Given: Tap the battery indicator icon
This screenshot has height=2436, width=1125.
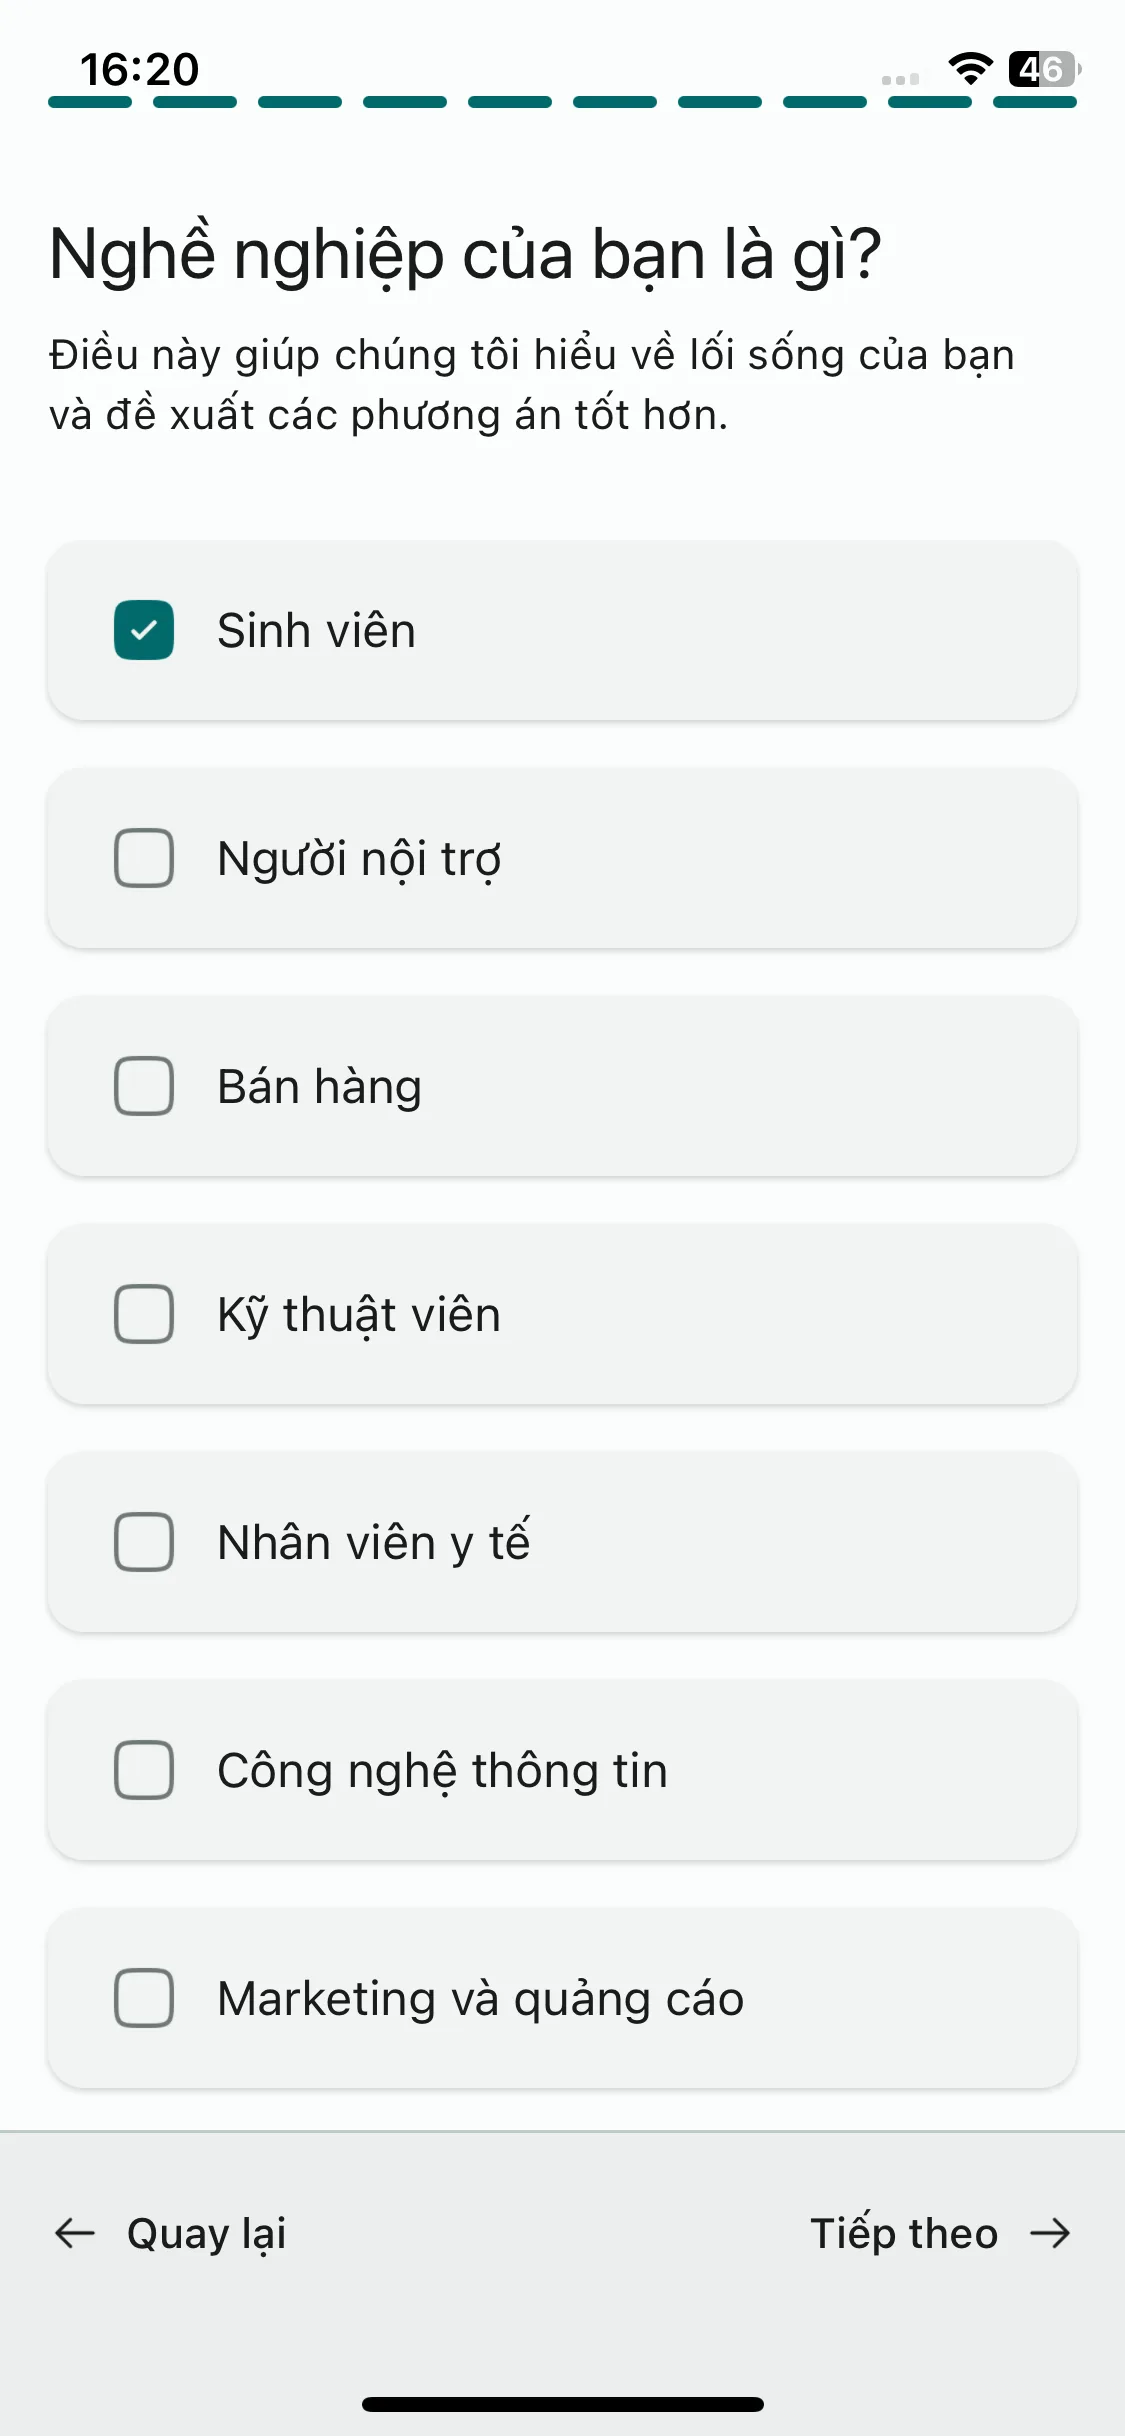Looking at the screenshot, I should click(1044, 69).
